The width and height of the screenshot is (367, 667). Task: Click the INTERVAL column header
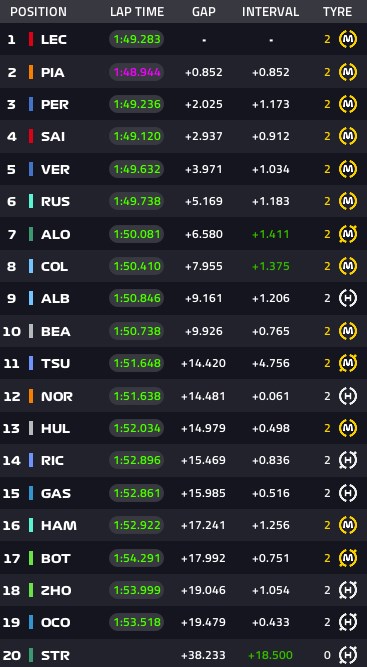point(270,11)
